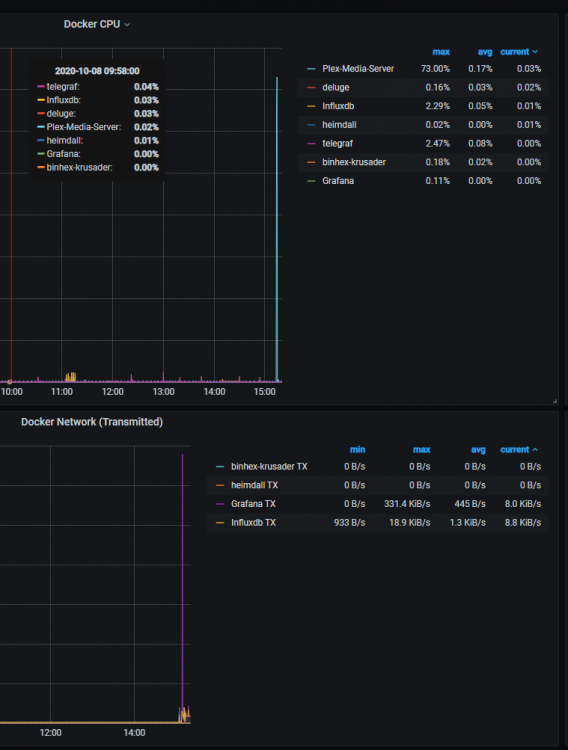Click the Grafana TX spike in network graph

(x=182, y=584)
